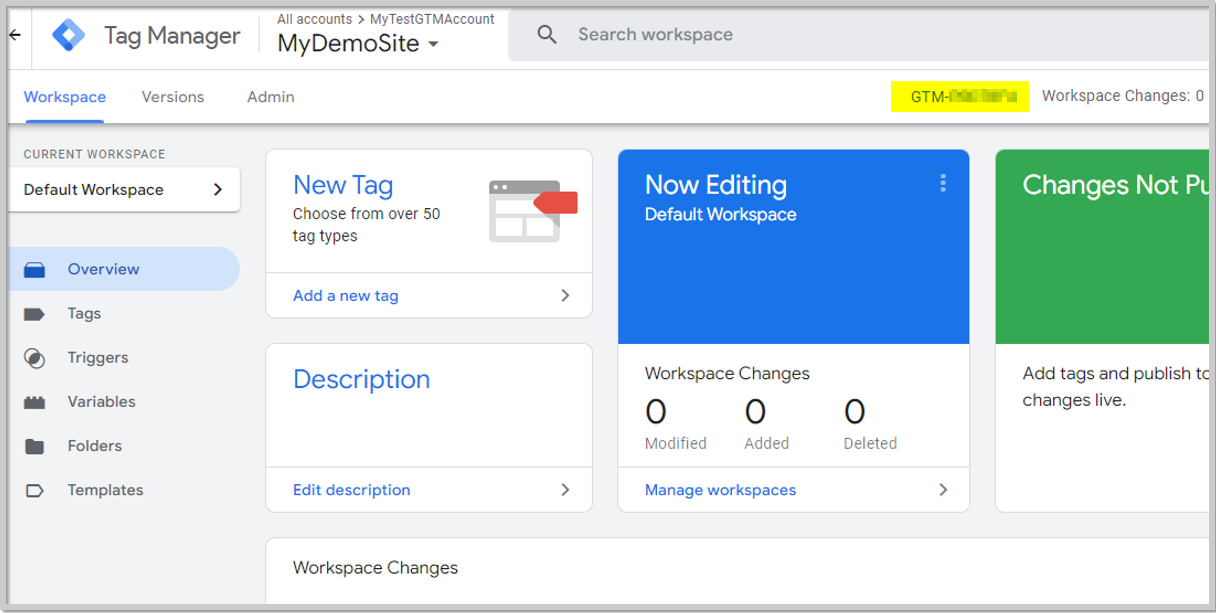This screenshot has width=1216, height=613.
Task: Click the back arrow icon
Action: [x=14, y=35]
